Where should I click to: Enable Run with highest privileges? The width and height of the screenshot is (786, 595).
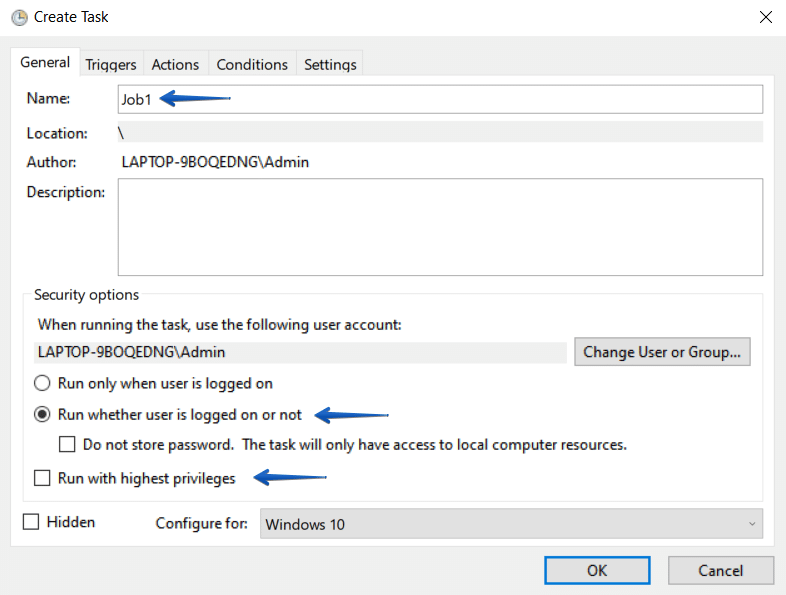[x=42, y=478]
